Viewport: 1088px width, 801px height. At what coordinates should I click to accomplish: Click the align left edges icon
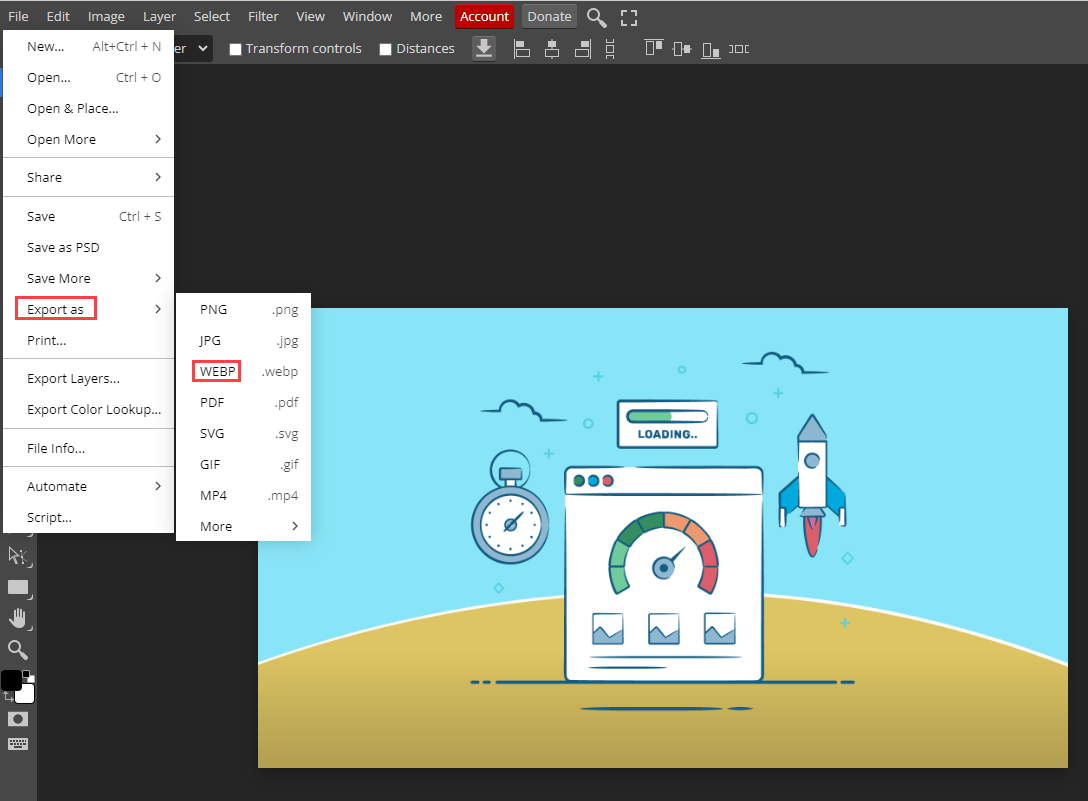point(521,48)
